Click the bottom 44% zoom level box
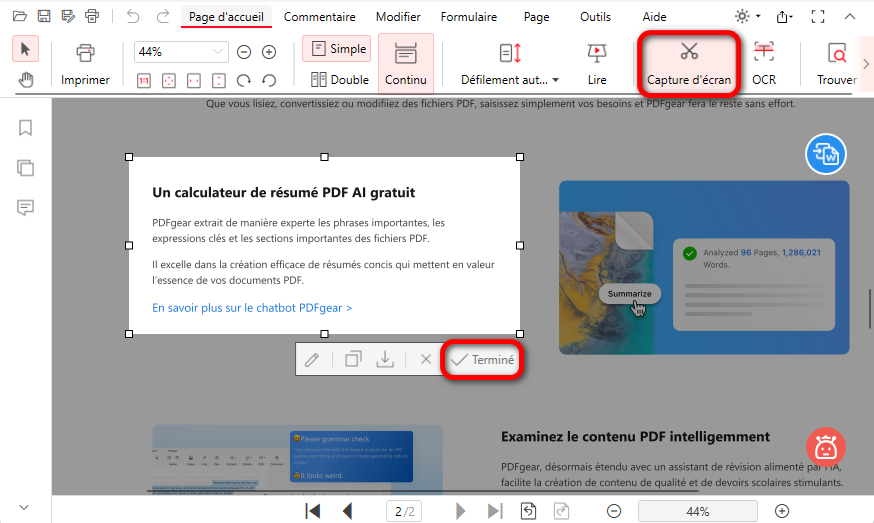The height and width of the screenshot is (523, 874). pyautogui.click(x=697, y=511)
